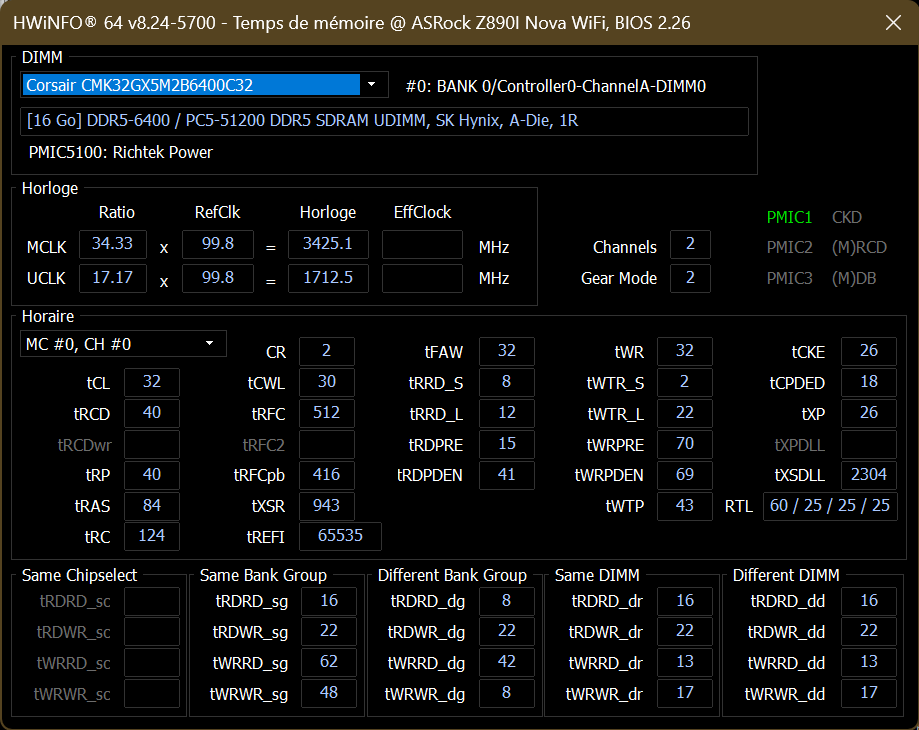Click the tRDRD_dr value field
The height and width of the screenshot is (730, 919).
[685, 601]
